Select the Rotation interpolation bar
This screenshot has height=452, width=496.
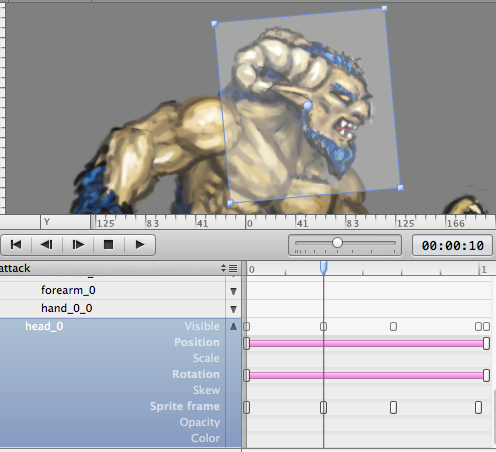(366, 375)
